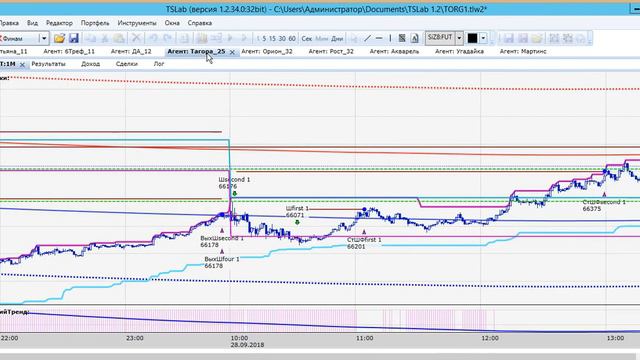640x360 pixels.
Task: Set the 60 minute interval
Action: pyautogui.click(x=292, y=39)
